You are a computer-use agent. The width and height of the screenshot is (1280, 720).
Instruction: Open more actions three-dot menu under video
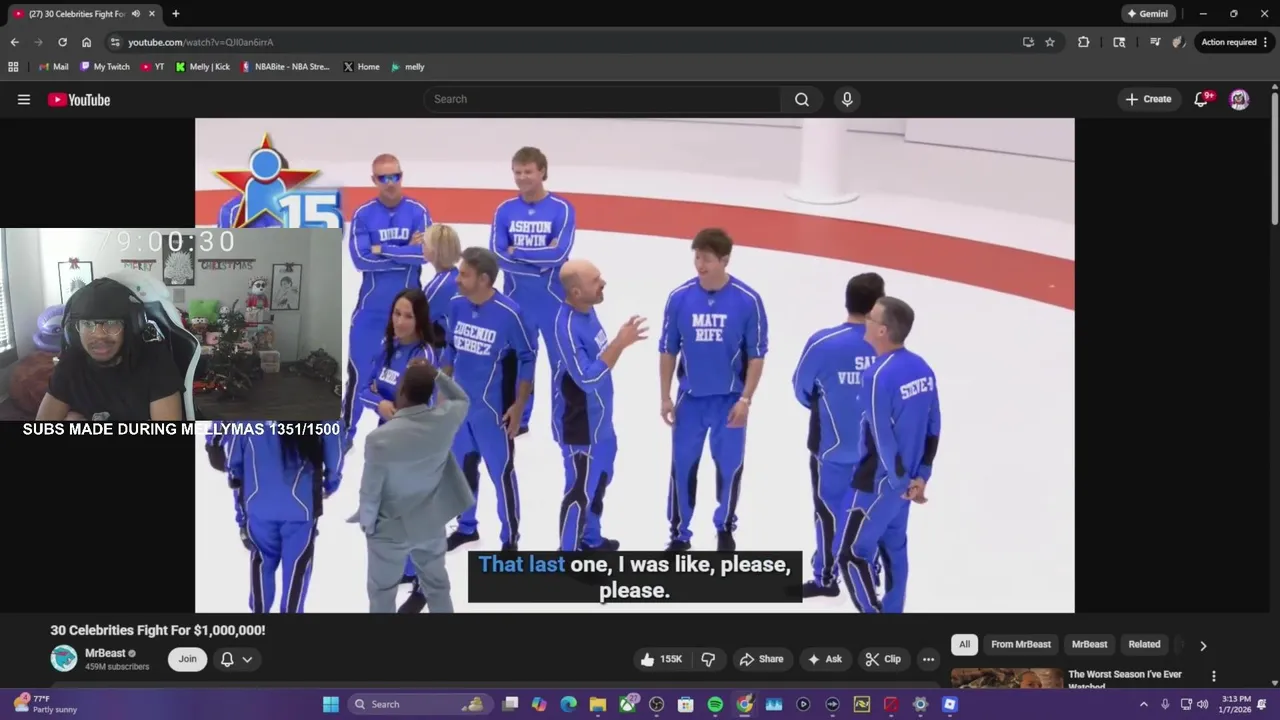click(x=928, y=659)
